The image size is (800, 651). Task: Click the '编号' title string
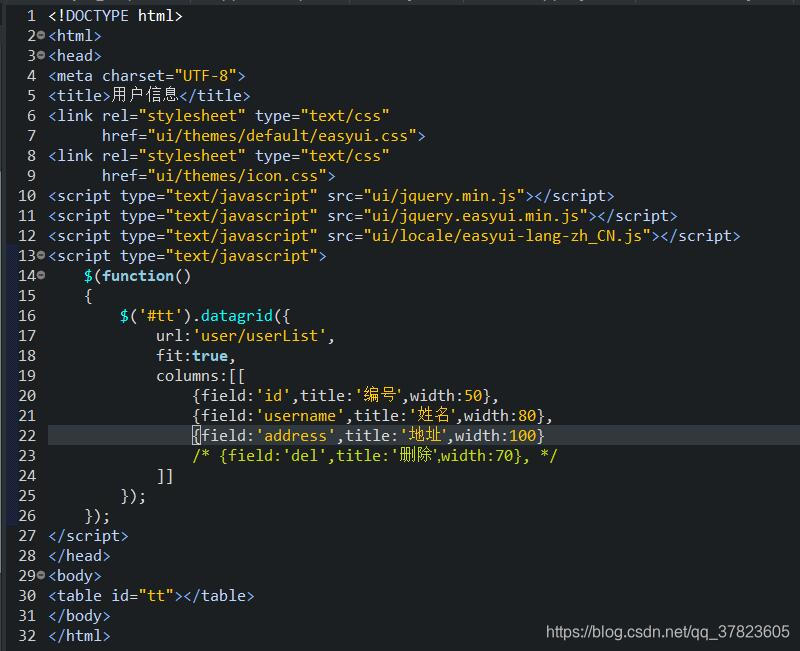[x=380, y=395]
